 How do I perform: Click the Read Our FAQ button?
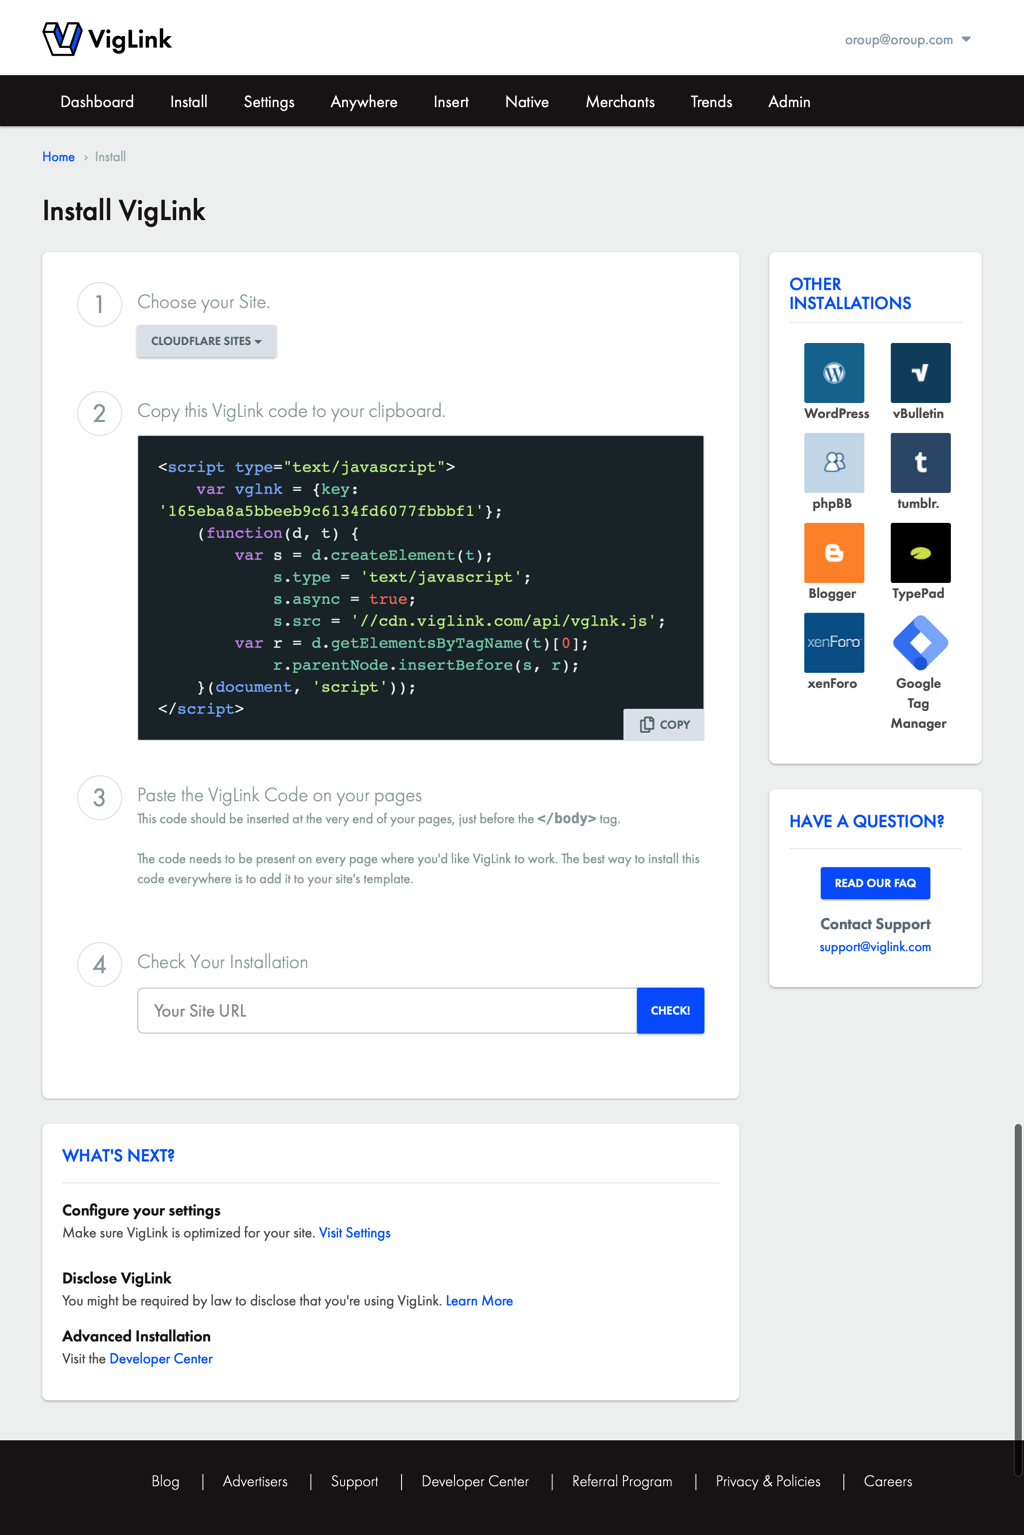(875, 883)
